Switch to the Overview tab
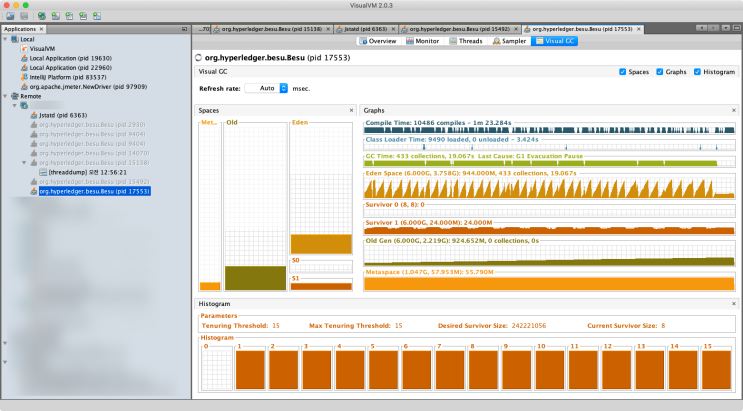The image size is (743, 411). coord(378,41)
